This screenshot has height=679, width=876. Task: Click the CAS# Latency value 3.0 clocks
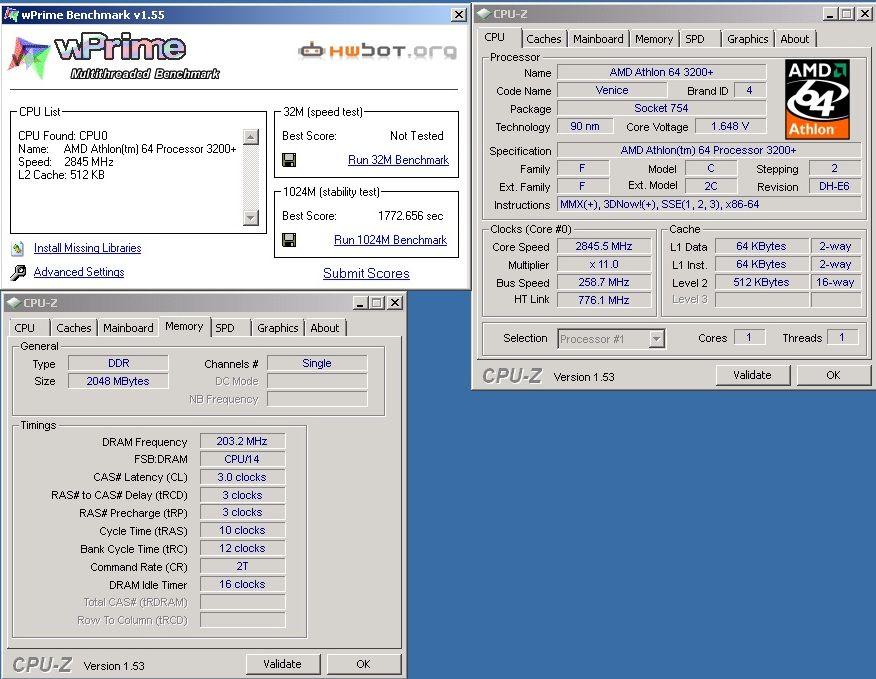[242, 477]
